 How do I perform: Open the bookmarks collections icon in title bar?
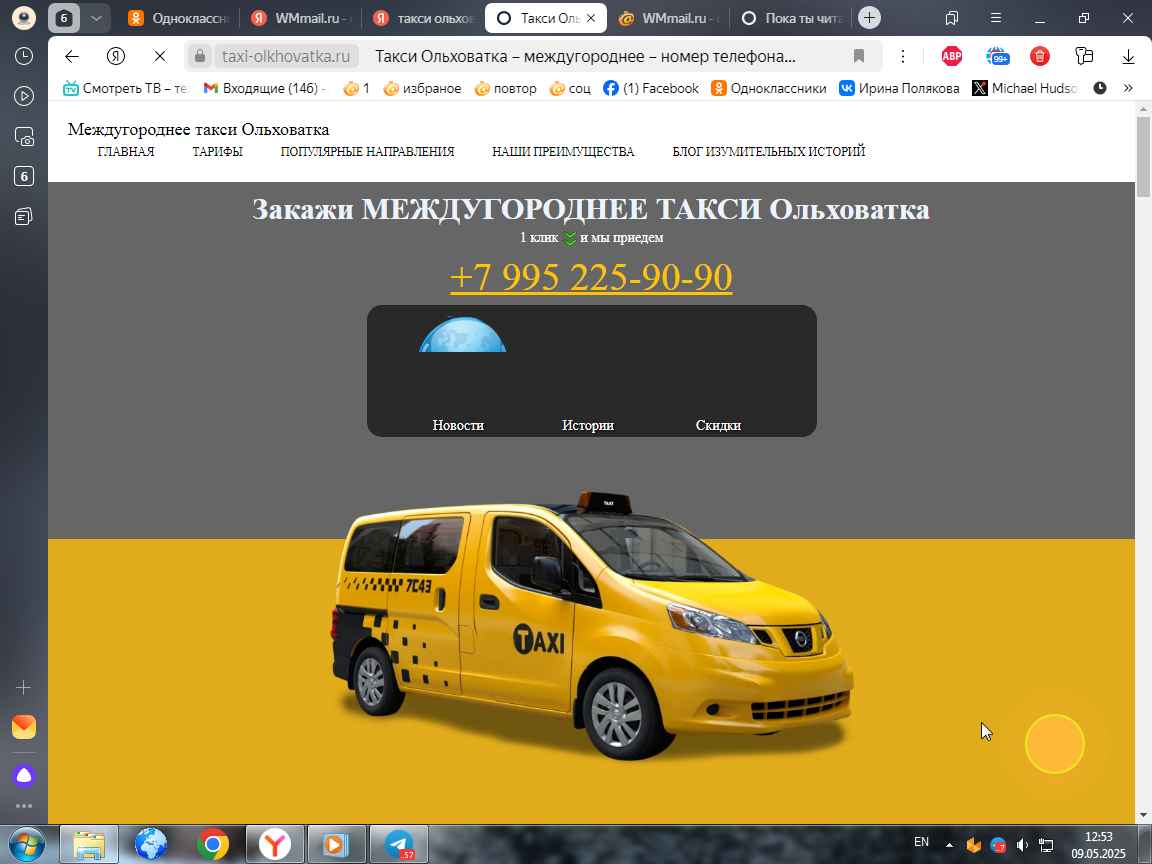pos(951,18)
